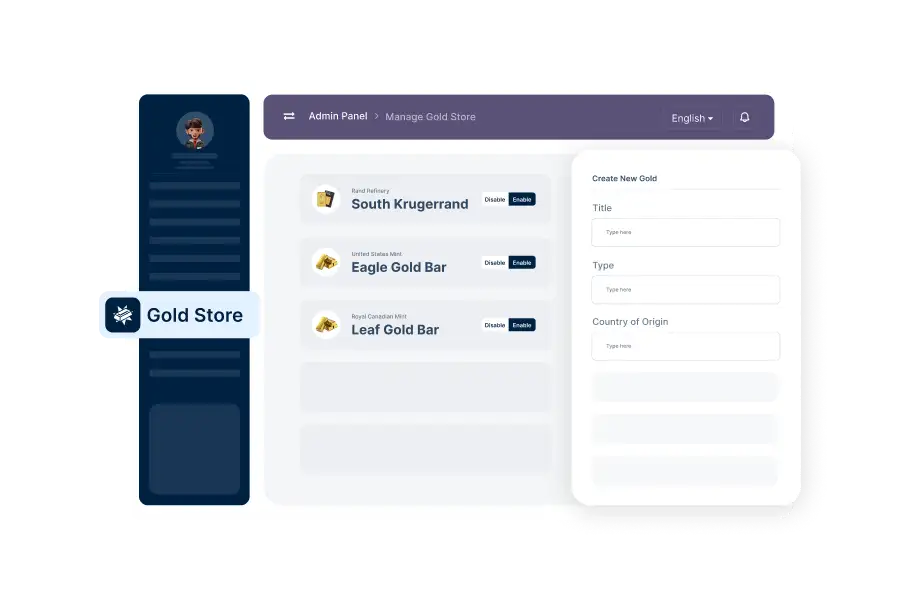
Task: Disable the Eagle Gold Bar item
Action: click(495, 262)
